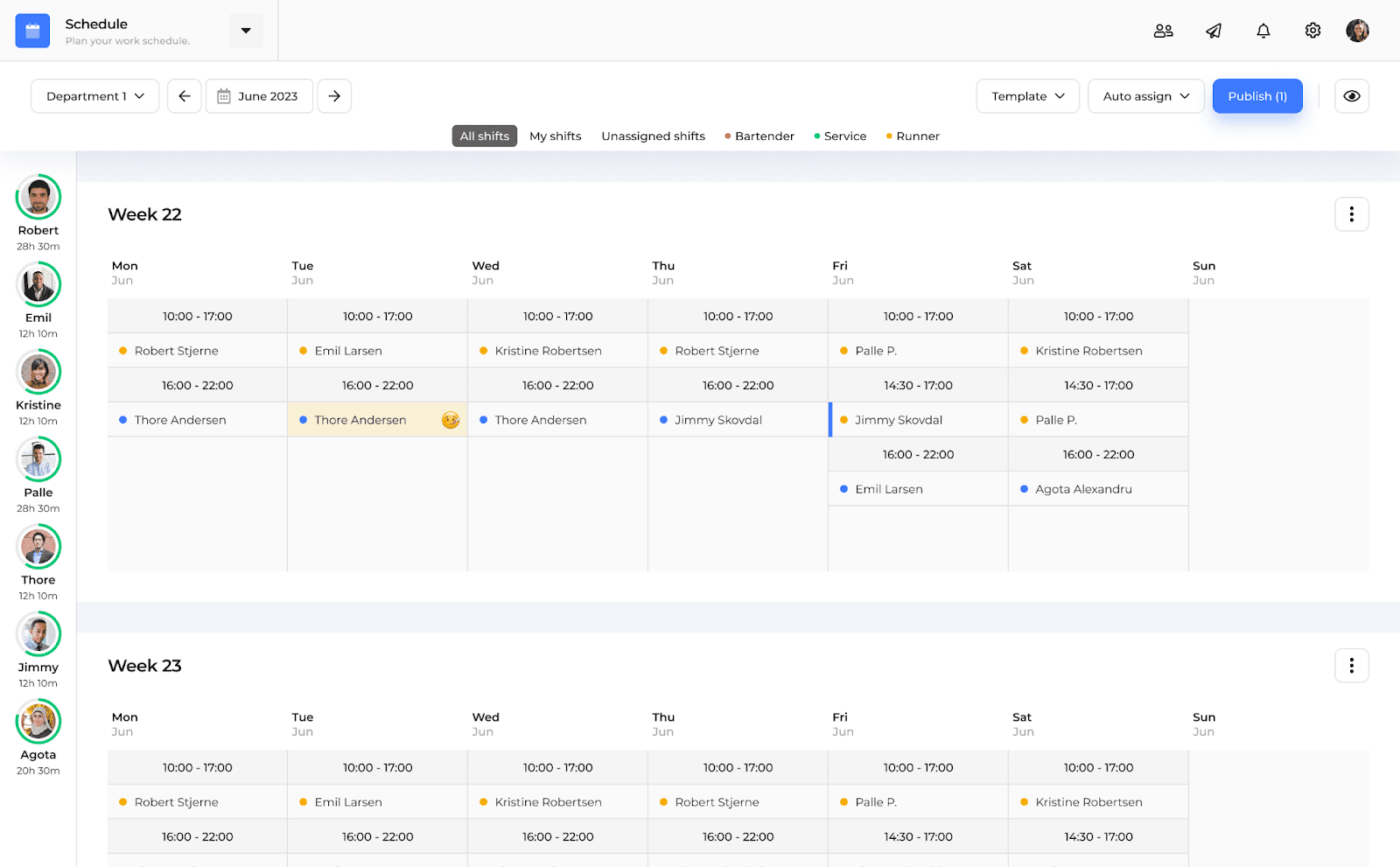This screenshot has width=1400, height=867.
Task: Go to previous month with left arrow
Action: pos(184,96)
